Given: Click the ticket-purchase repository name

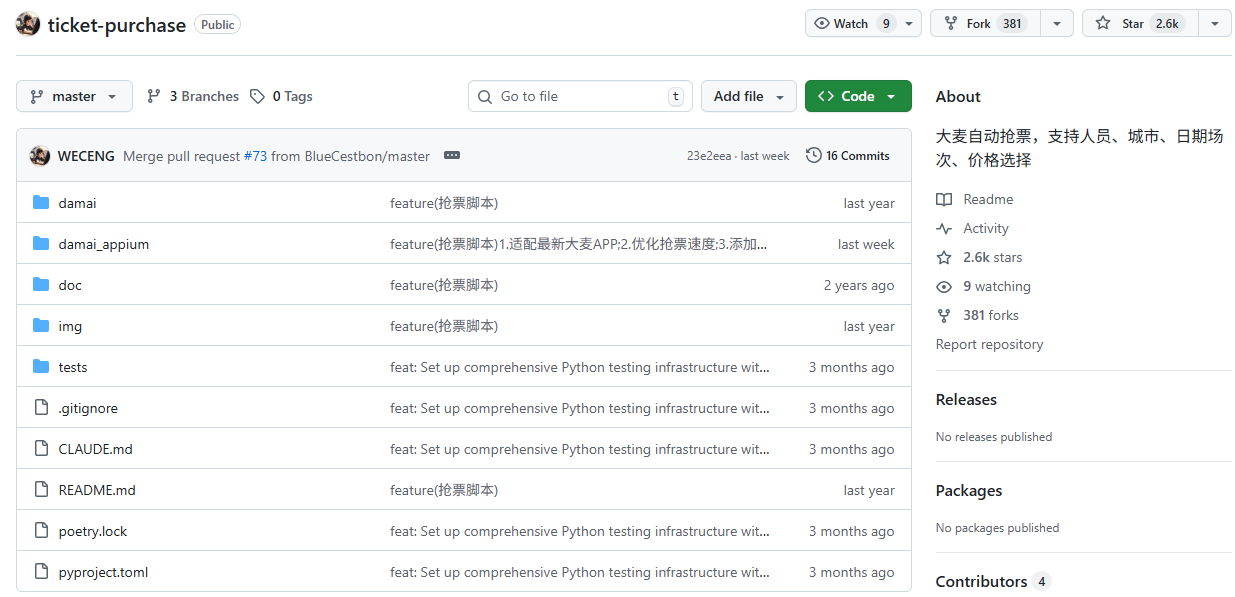Looking at the screenshot, I should pos(117,24).
